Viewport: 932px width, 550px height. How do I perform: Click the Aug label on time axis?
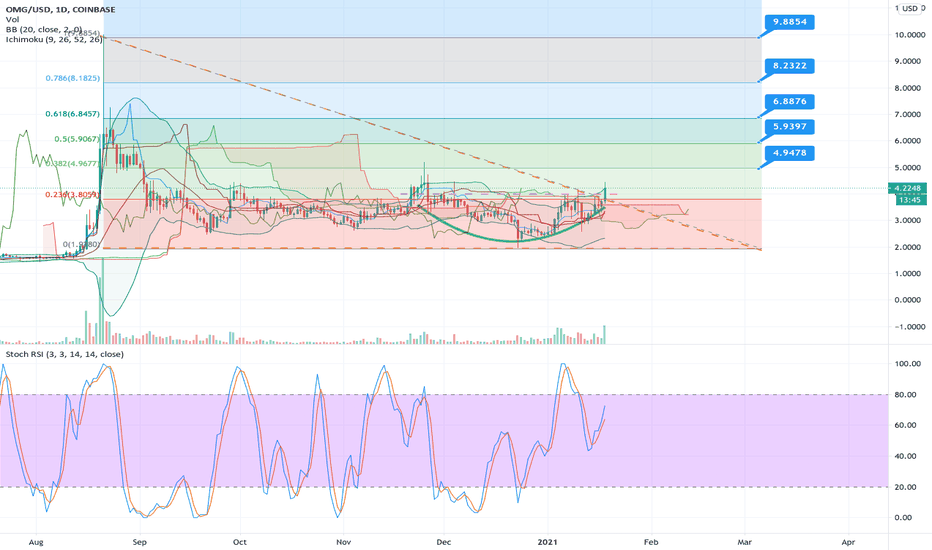[x=36, y=542]
